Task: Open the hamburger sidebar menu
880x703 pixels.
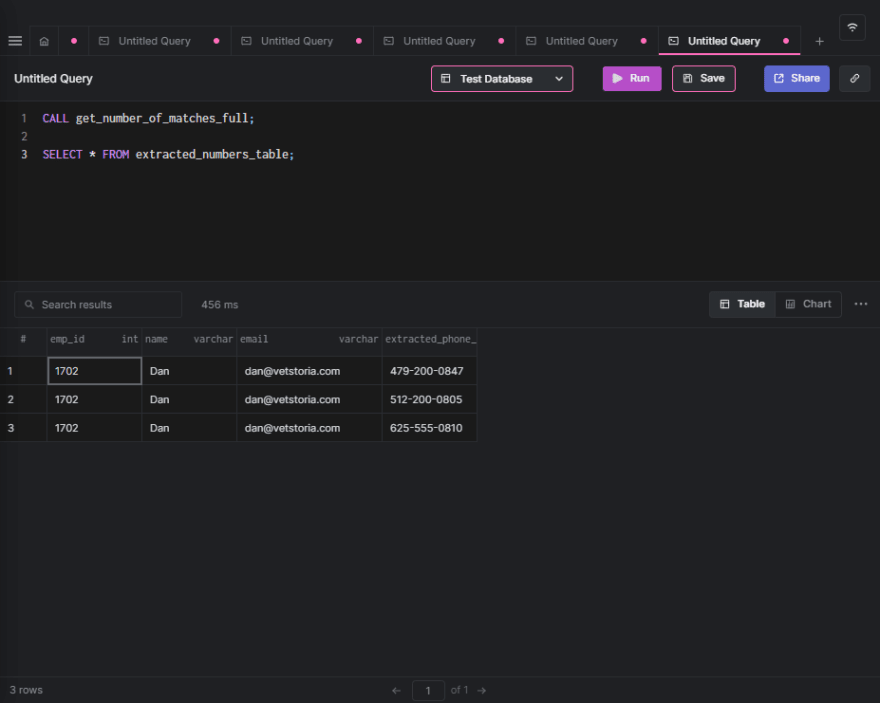Action: coord(15,41)
